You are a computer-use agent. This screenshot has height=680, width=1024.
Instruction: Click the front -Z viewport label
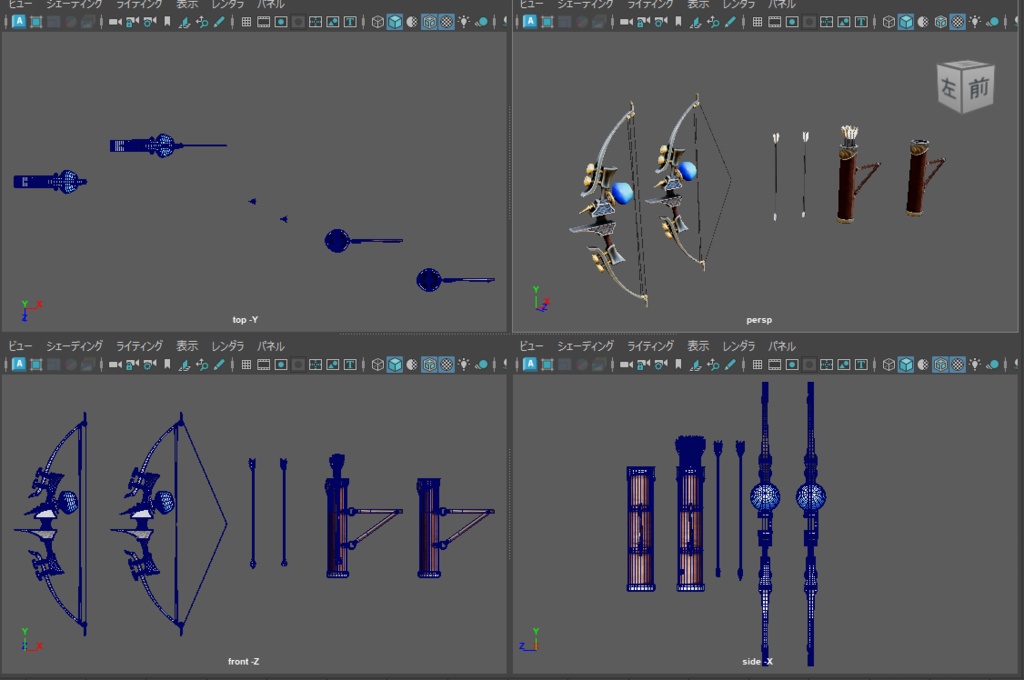(x=244, y=662)
